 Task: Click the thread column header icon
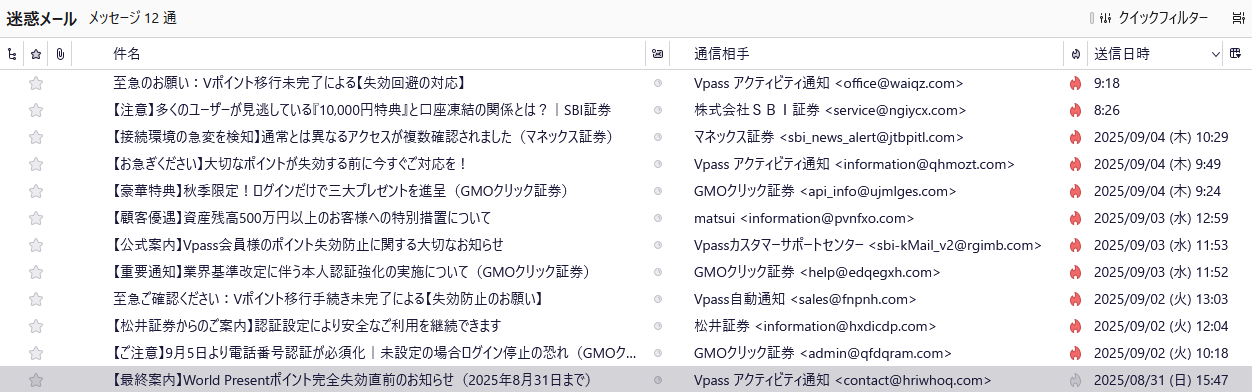[11, 53]
